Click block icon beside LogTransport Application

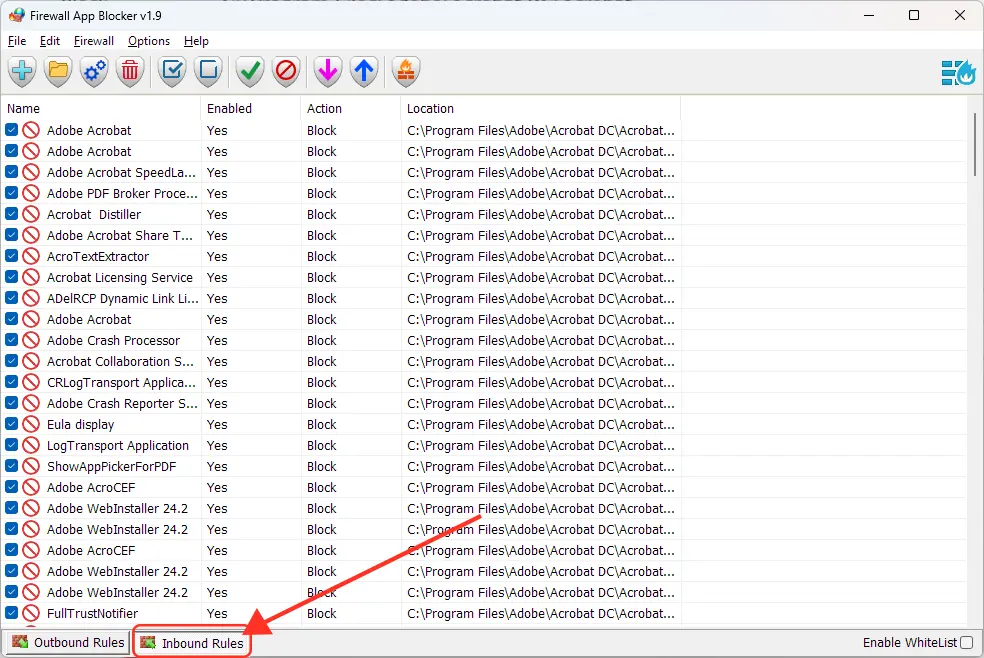click(x=31, y=445)
